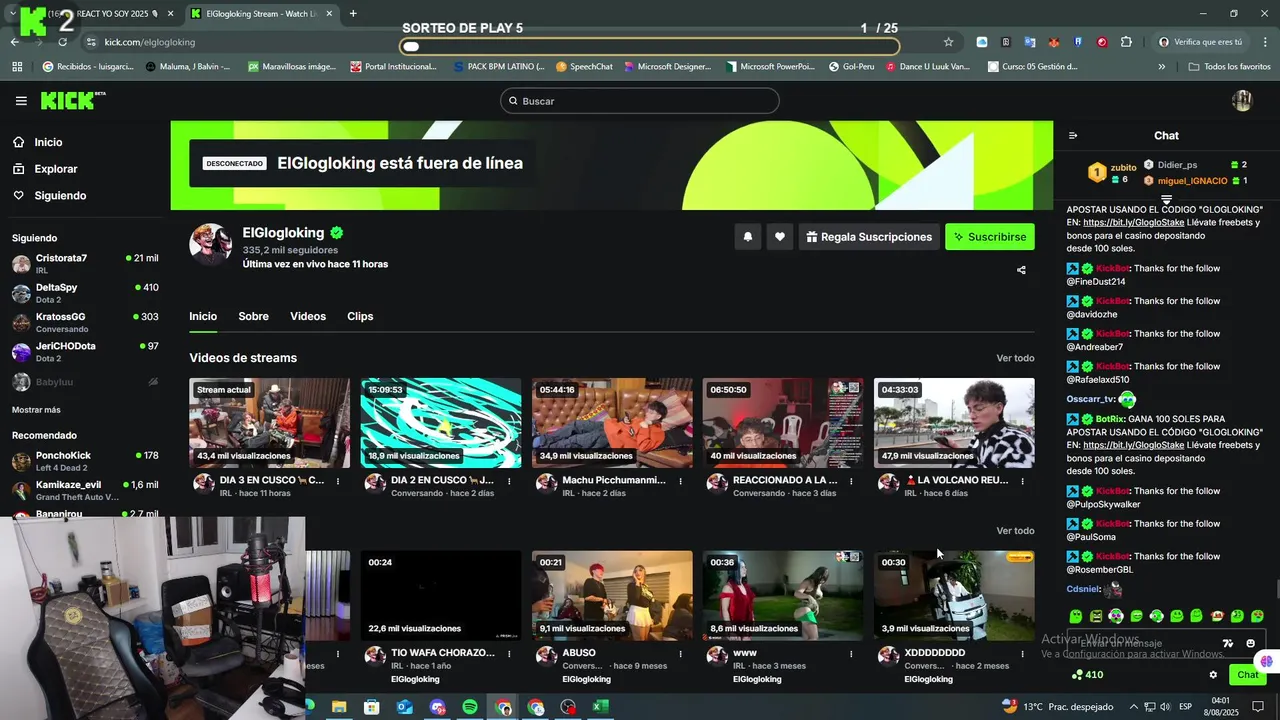Open the Todos los favoritos bookmarks folder
Screen dimensions: 1280x720
1229,67
